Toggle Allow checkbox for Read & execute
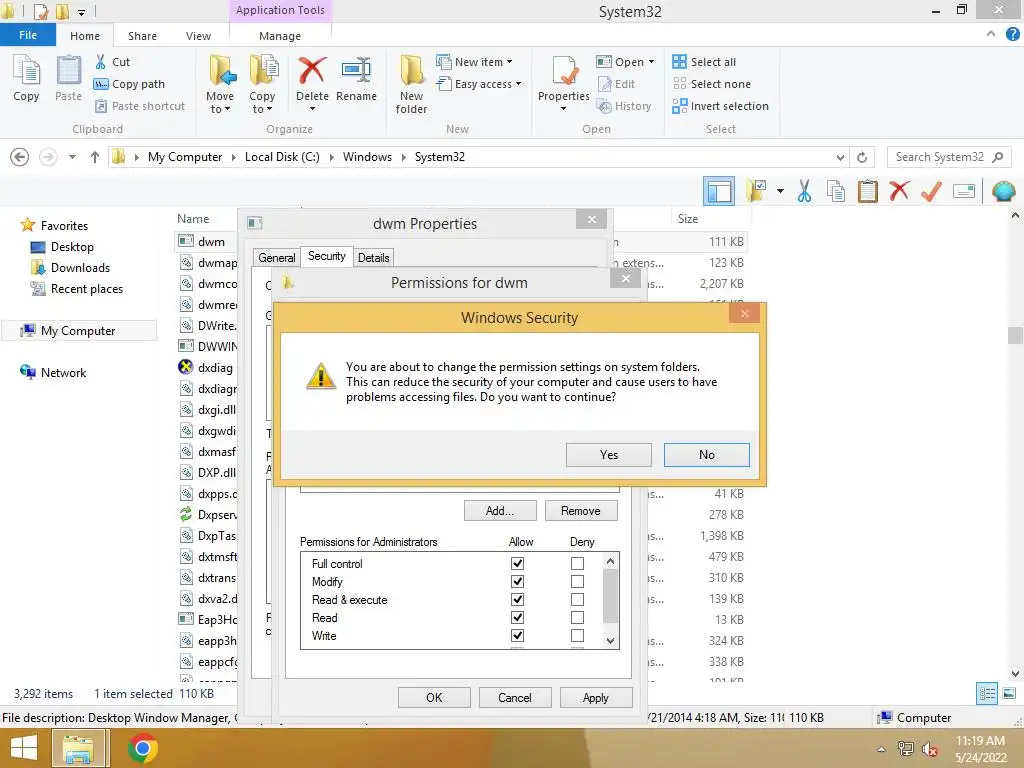Screen dimensions: 1024x768 point(517,600)
